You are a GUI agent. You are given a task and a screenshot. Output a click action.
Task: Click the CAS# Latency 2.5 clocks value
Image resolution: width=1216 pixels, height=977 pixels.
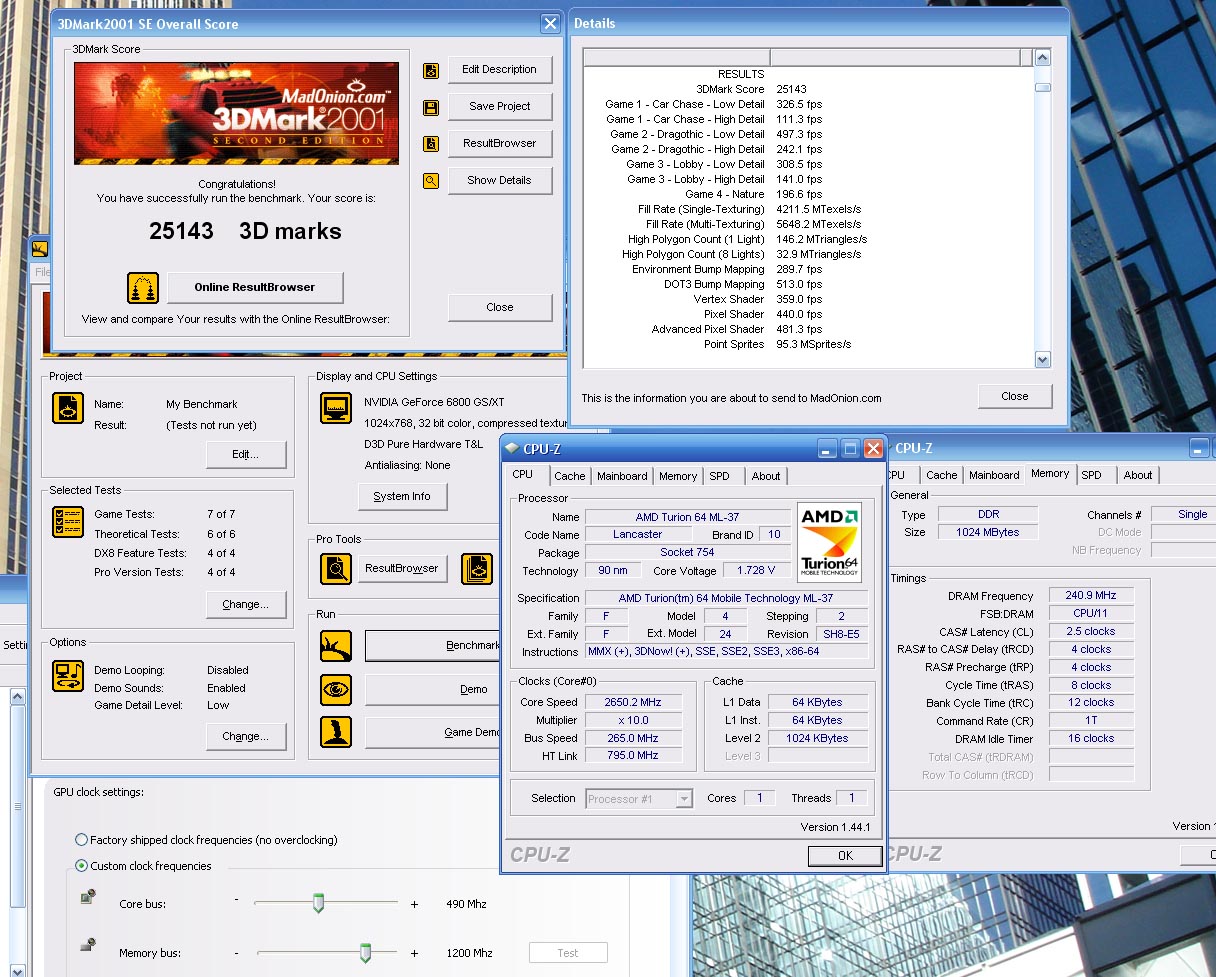pyautogui.click(x=1092, y=631)
